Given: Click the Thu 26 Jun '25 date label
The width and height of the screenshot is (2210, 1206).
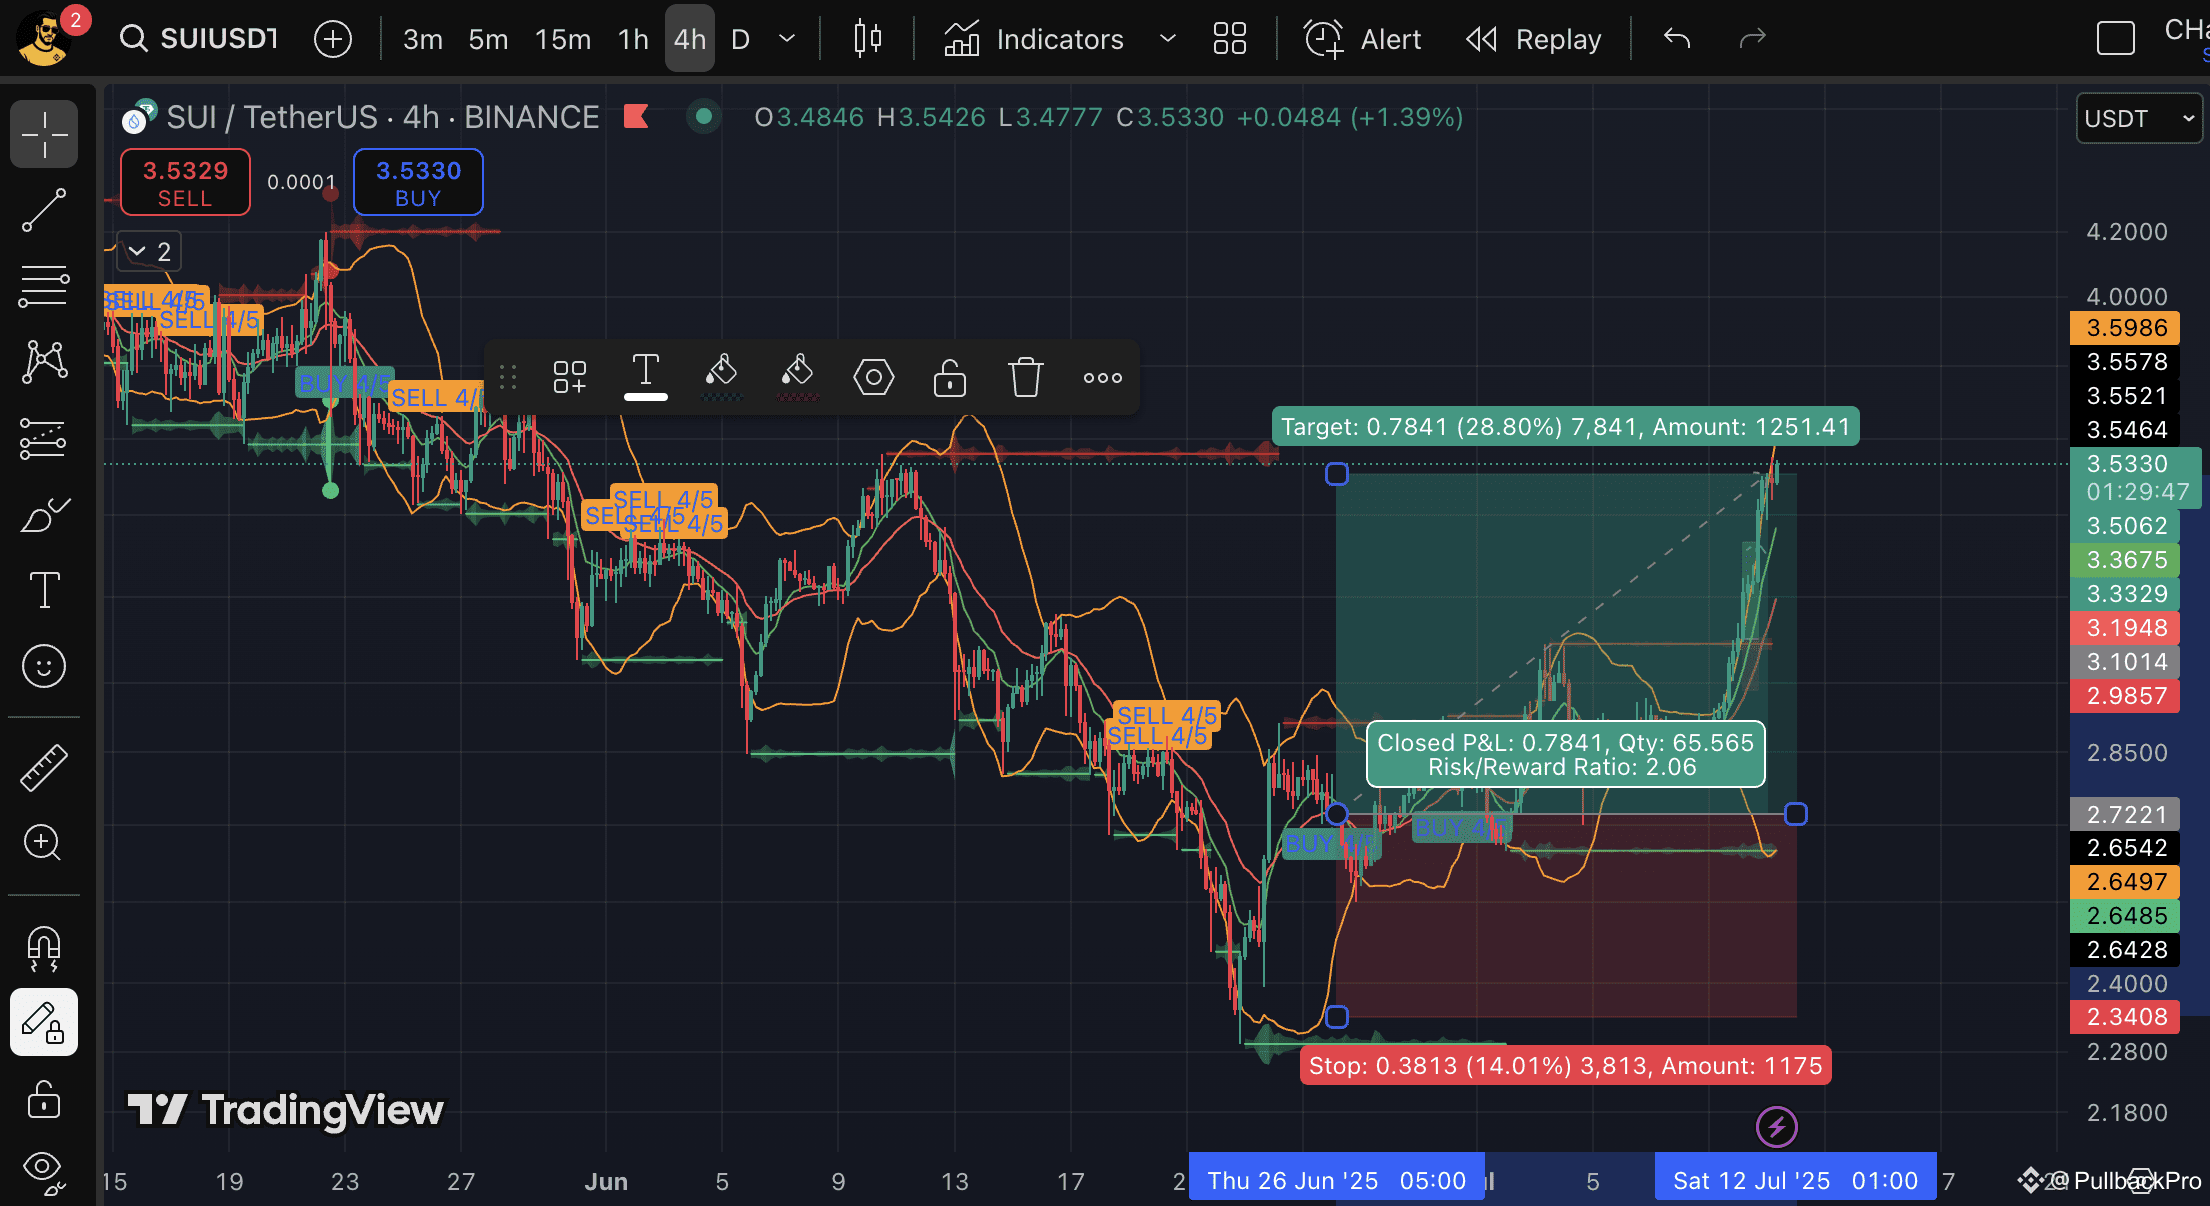Looking at the screenshot, I should coord(1337,1181).
